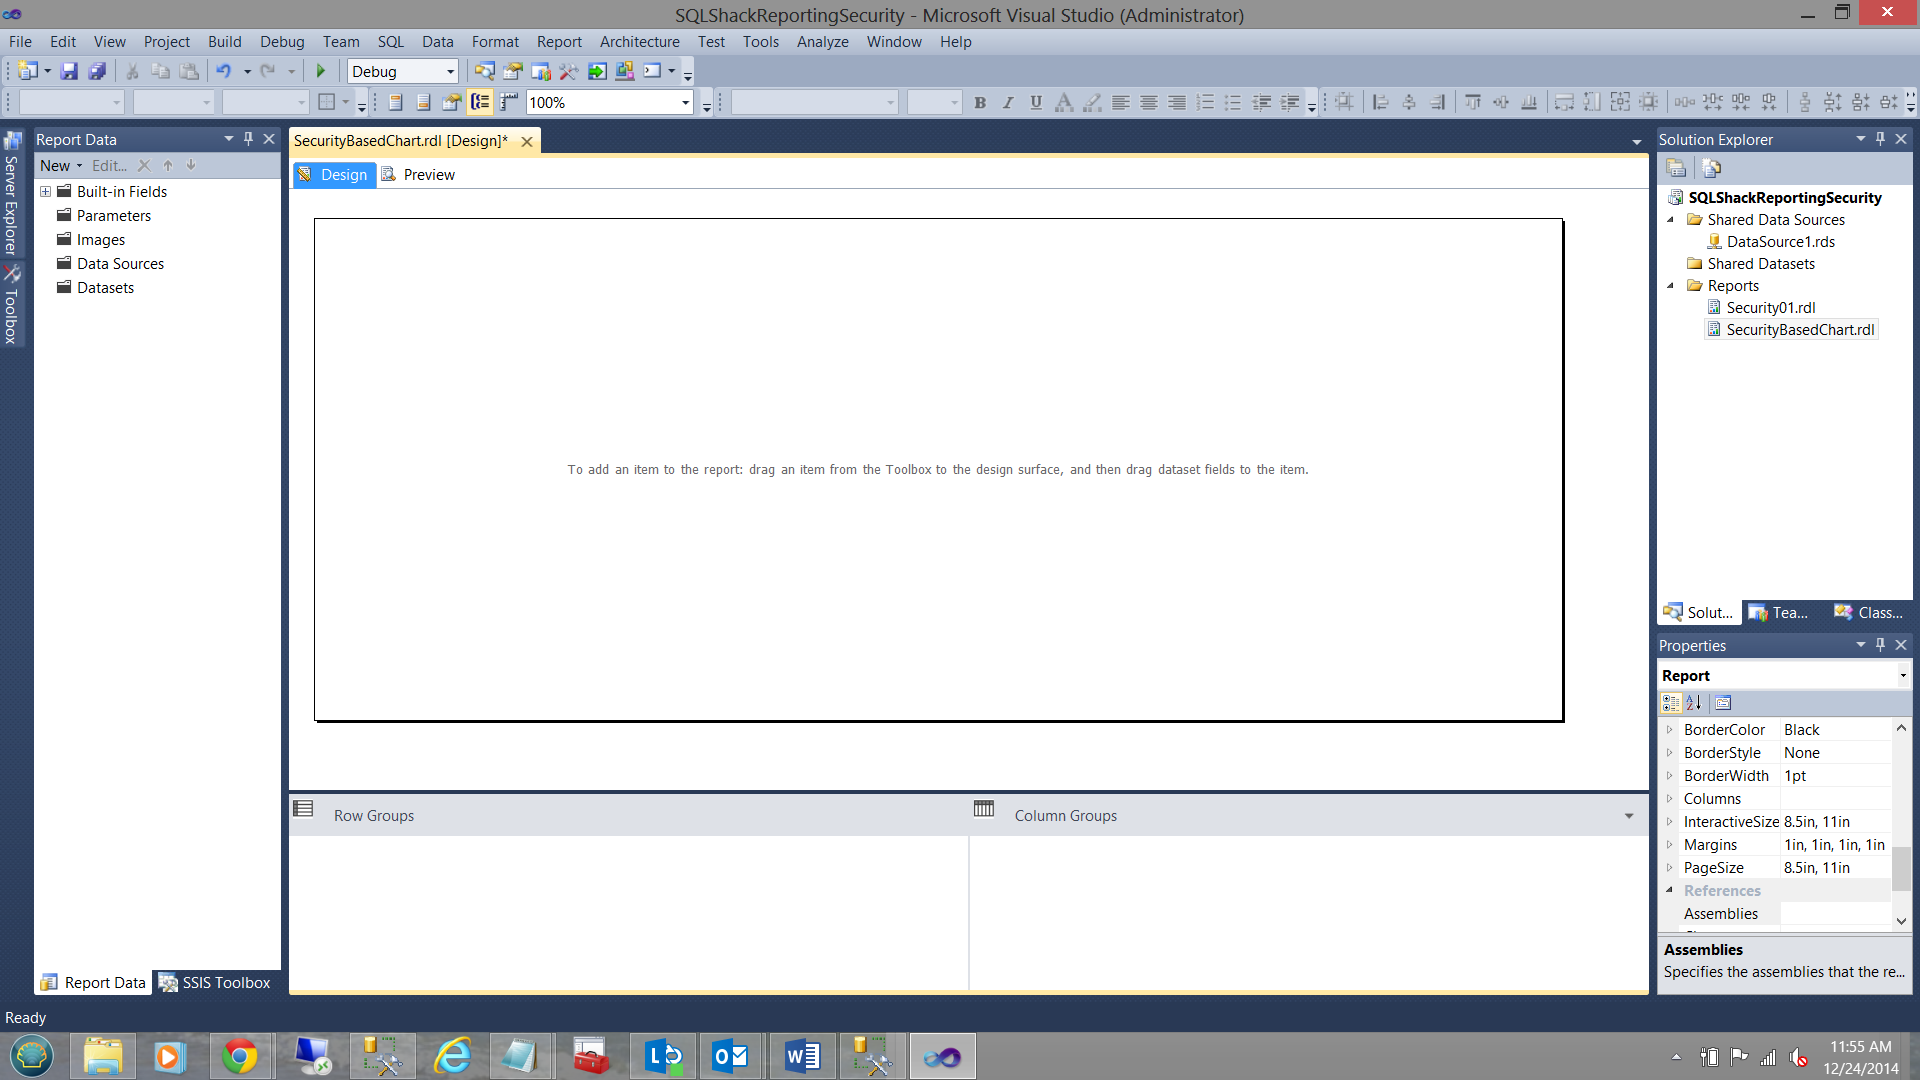Toggle the highlighted Grouping pane button

point(481,102)
